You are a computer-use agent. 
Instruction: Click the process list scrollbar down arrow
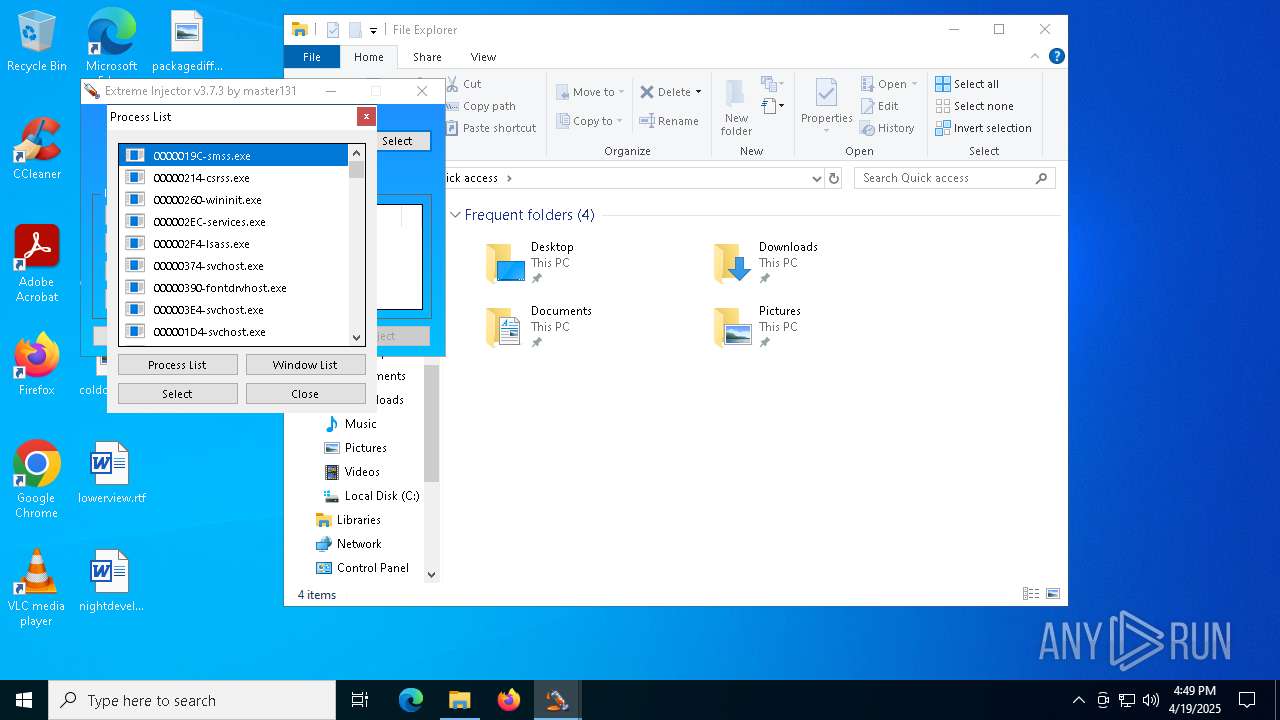pos(356,338)
